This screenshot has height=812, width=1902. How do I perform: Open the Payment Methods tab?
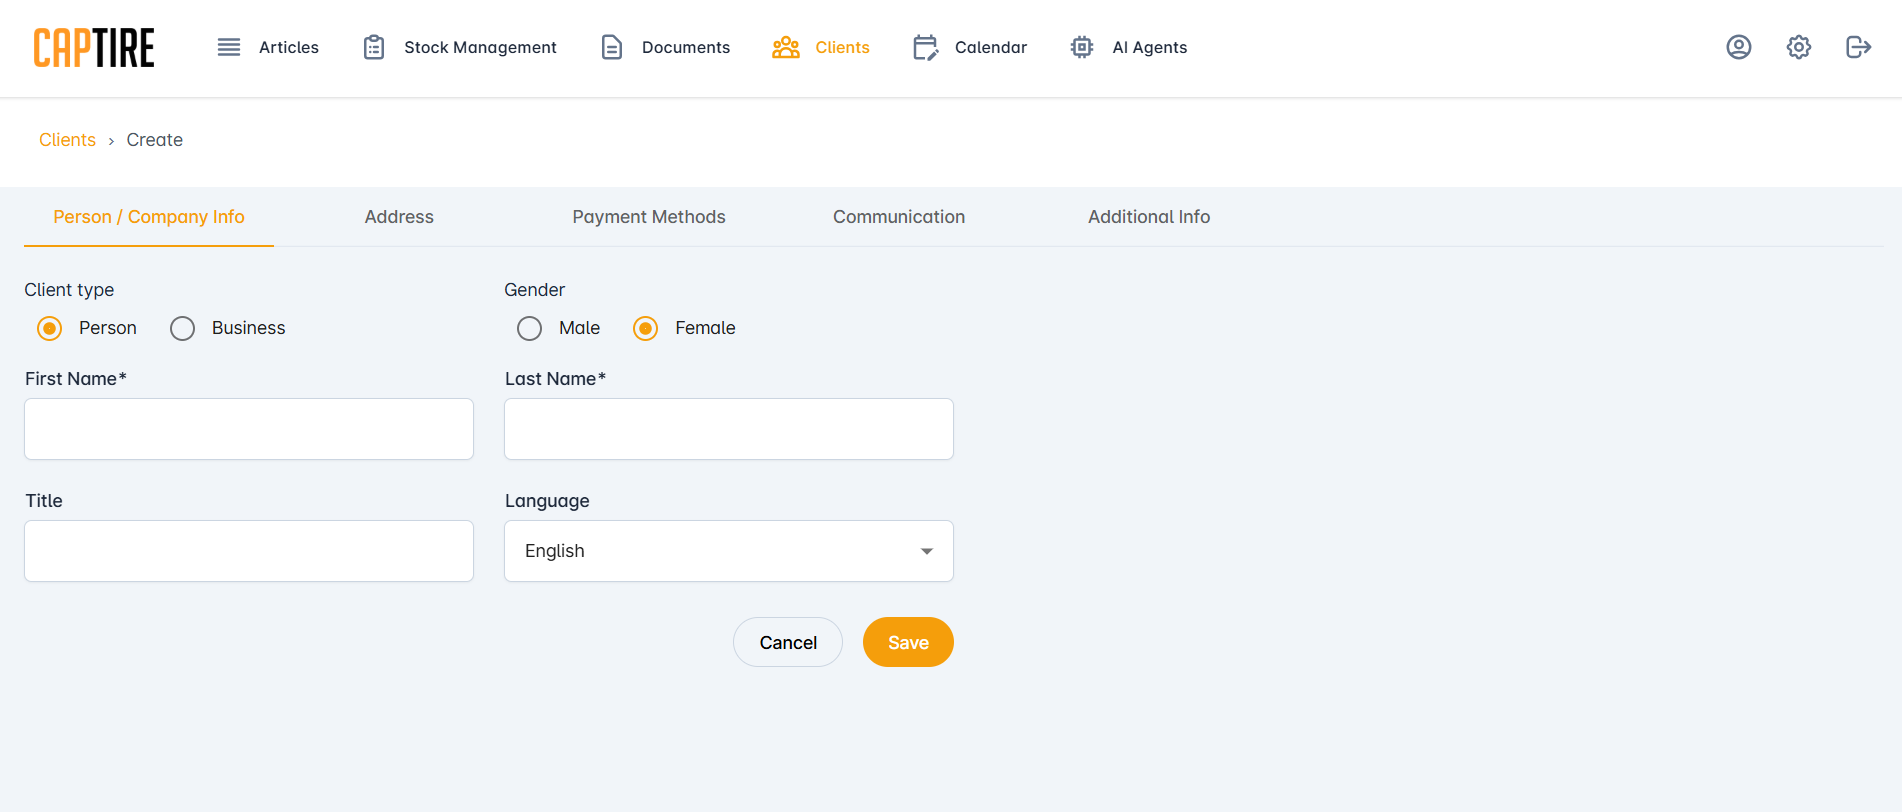pos(649,217)
